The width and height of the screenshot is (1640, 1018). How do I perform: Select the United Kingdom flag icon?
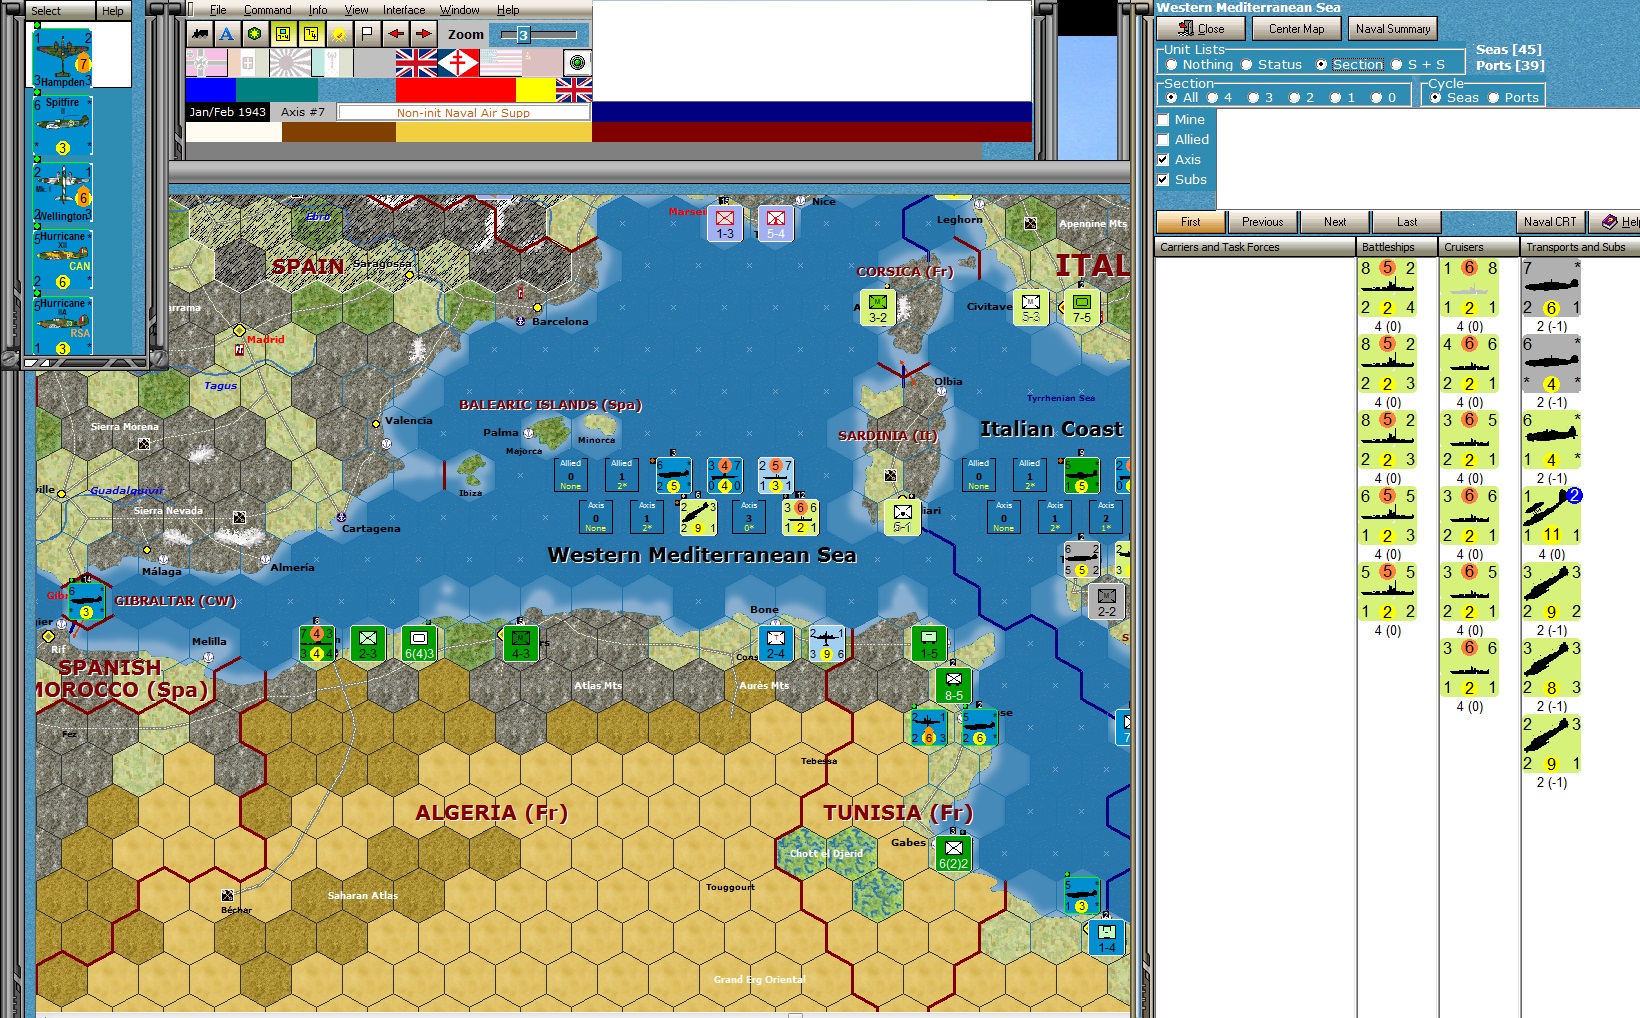click(416, 63)
